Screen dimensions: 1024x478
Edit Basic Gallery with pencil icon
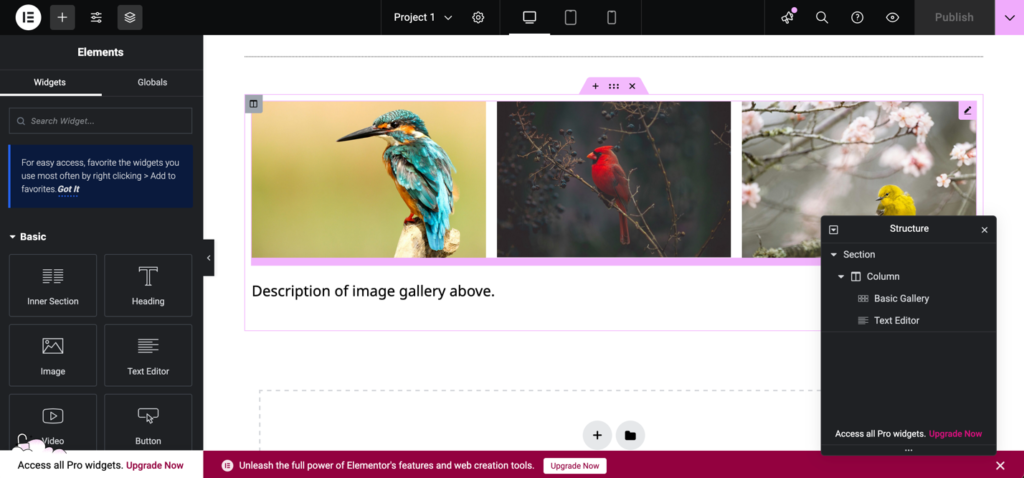coord(967,110)
